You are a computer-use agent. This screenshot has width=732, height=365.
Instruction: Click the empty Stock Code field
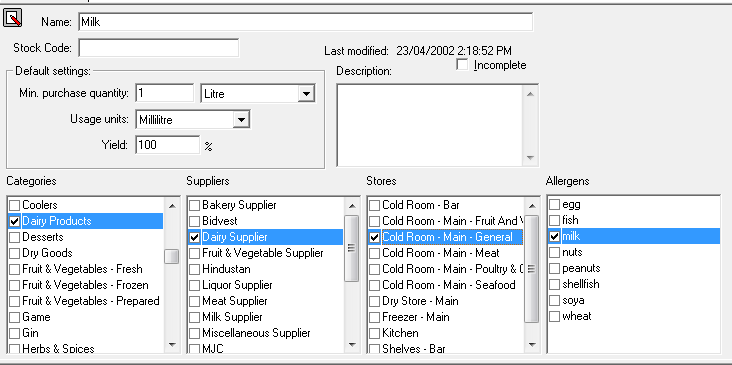click(x=159, y=48)
